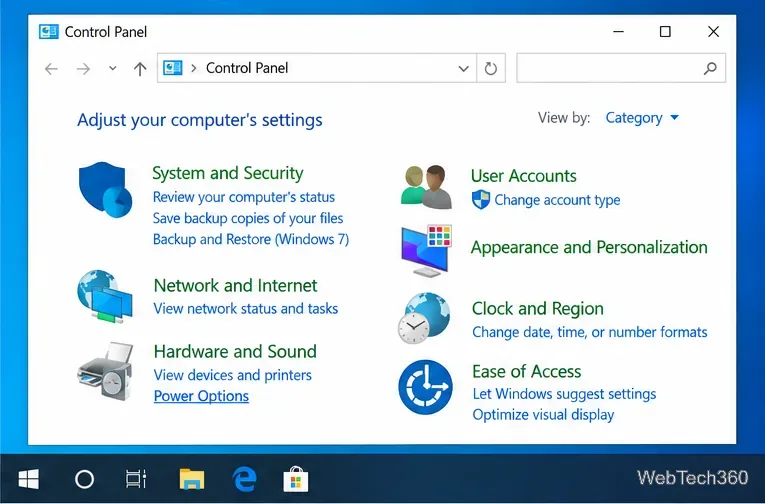Open Let Windows suggest settings link
765x504 pixels.
(x=564, y=394)
